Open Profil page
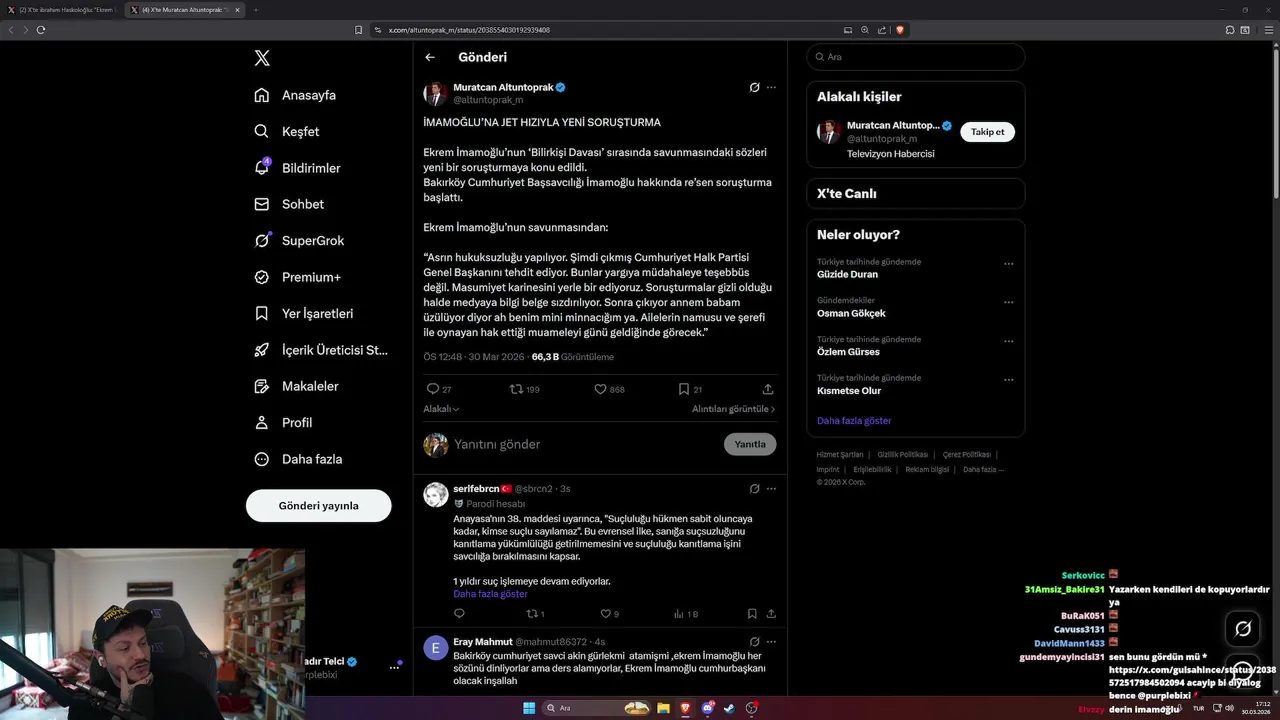Viewport: 1280px width, 720px height. pos(283,422)
